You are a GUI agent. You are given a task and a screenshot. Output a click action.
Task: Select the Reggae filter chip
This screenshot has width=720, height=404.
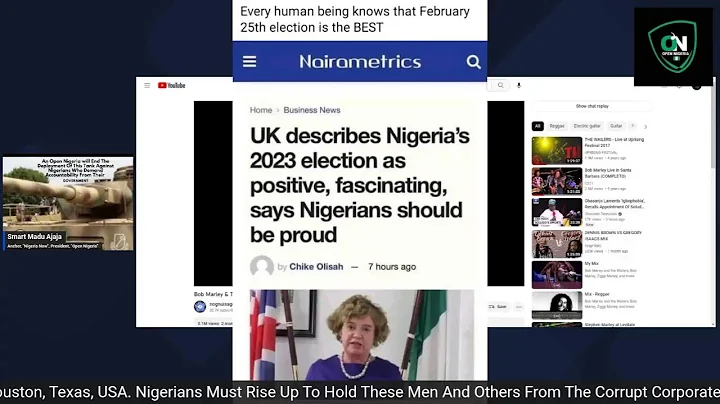click(557, 126)
